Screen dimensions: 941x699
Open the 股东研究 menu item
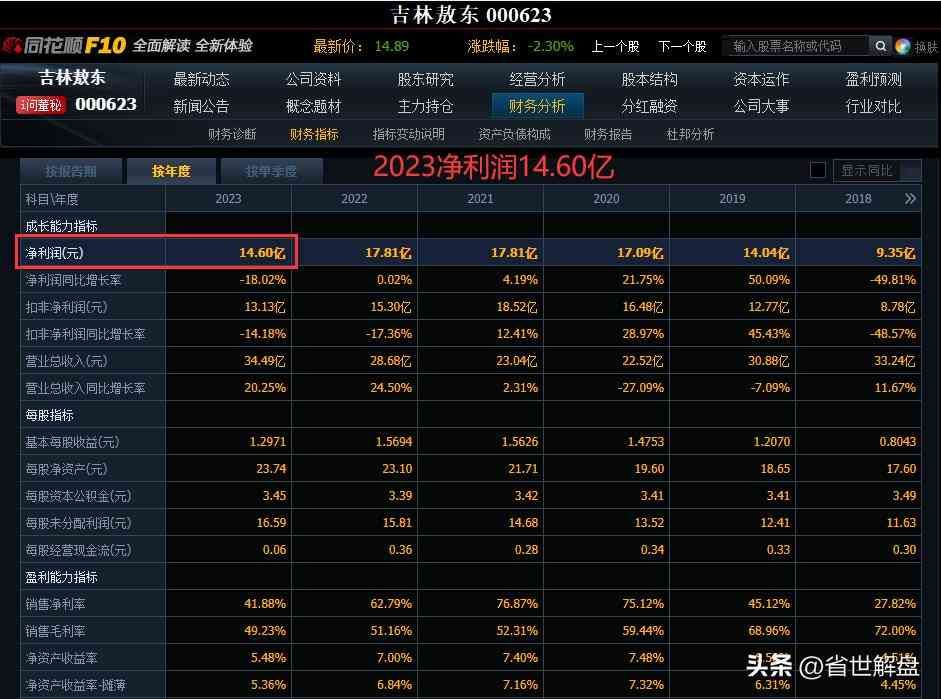[425, 79]
